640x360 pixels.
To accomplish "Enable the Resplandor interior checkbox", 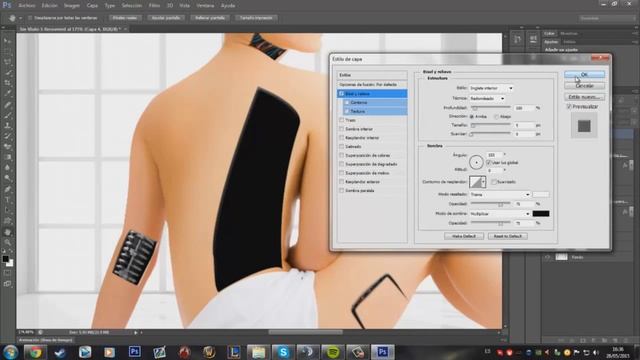I will (342, 138).
